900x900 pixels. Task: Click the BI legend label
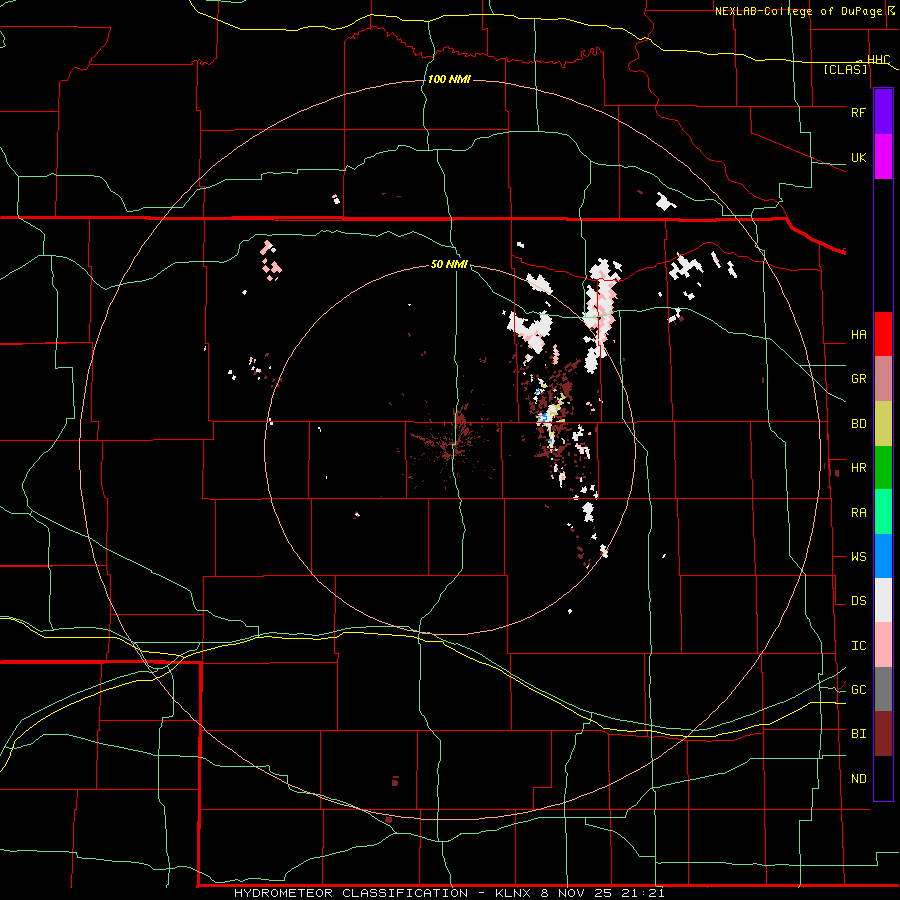tap(858, 734)
